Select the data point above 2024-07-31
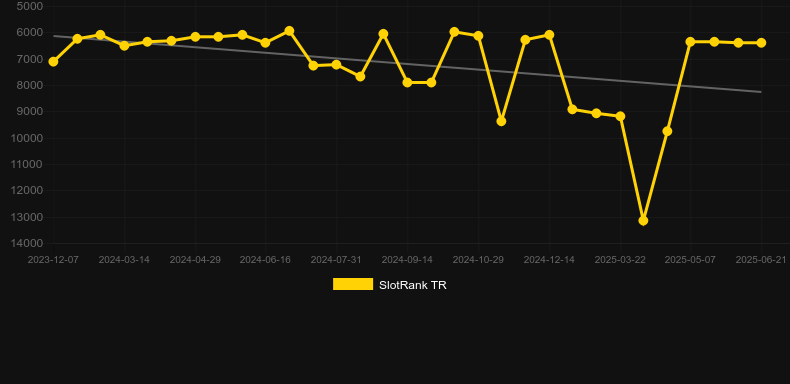The height and width of the screenshot is (384, 790). click(x=336, y=65)
